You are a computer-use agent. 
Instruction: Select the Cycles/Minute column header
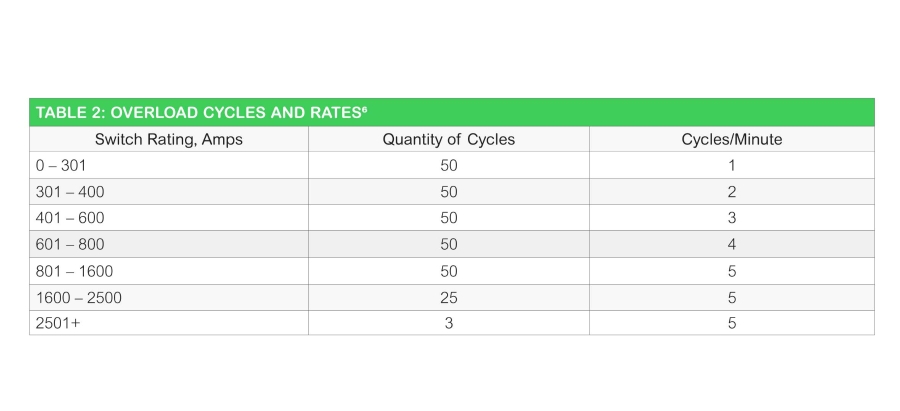732,139
